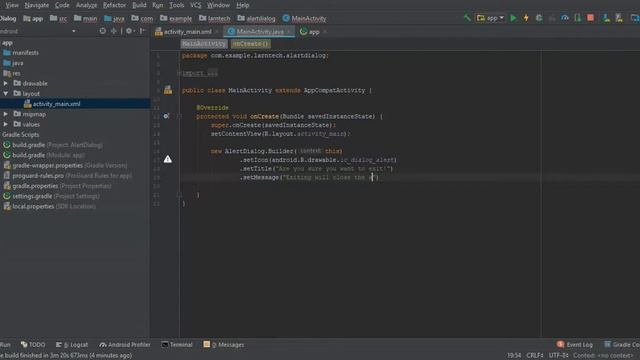This screenshot has width=640, height=360.
Task: Click the Make Project hammer icon
Action: (x=467, y=18)
